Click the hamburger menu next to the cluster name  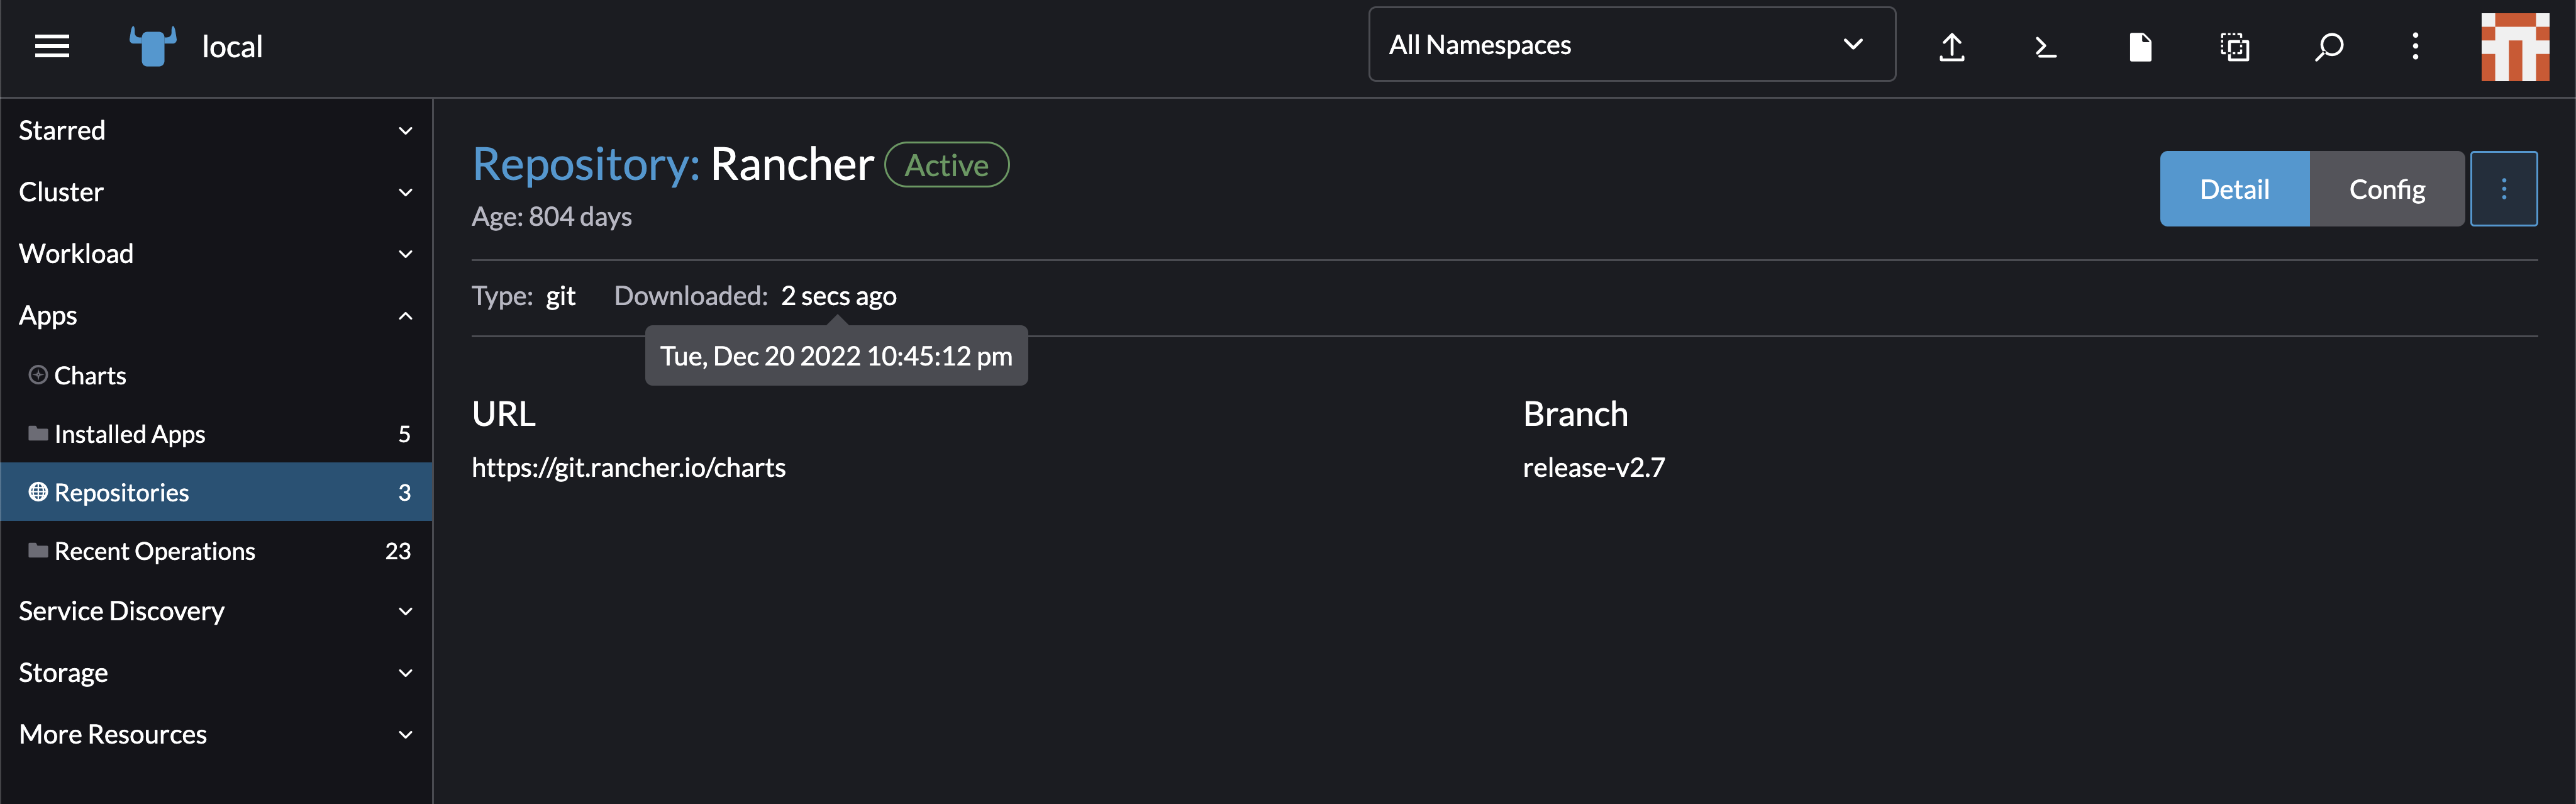(51, 46)
